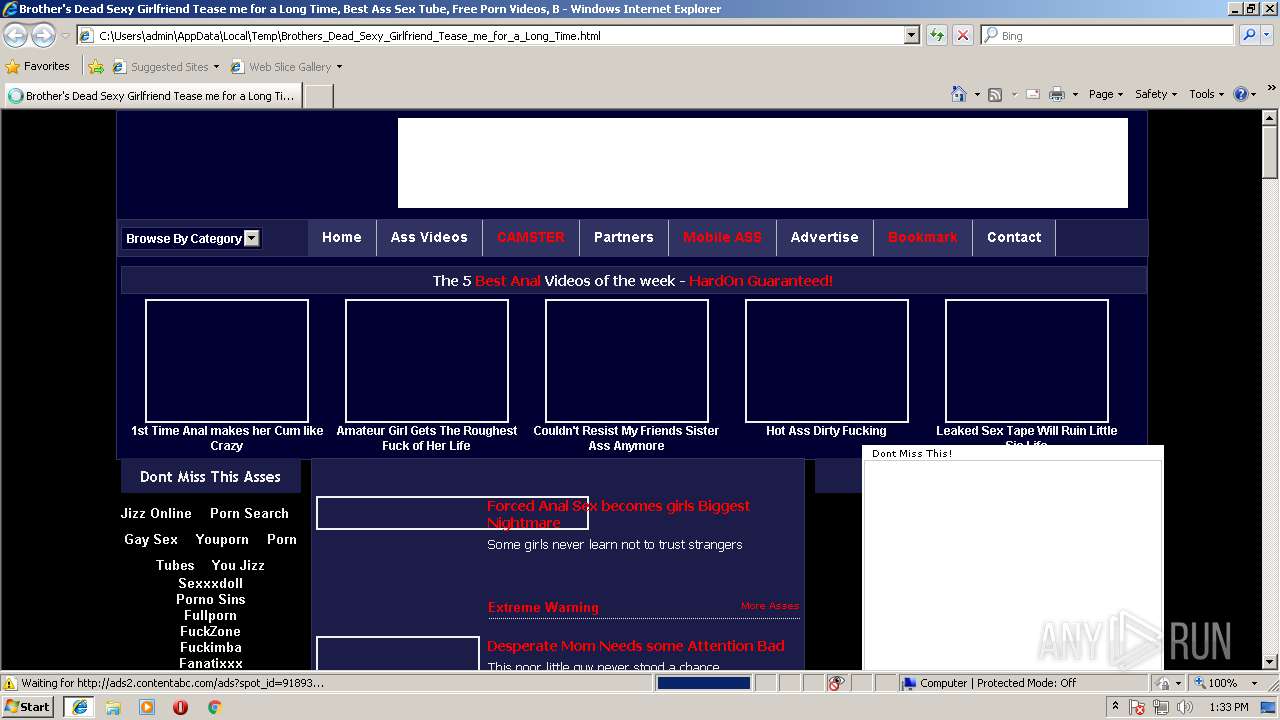The width and height of the screenshot is (1280, 720).
Task: Open the Browse By Category dropdown
Action: point(191,238)
